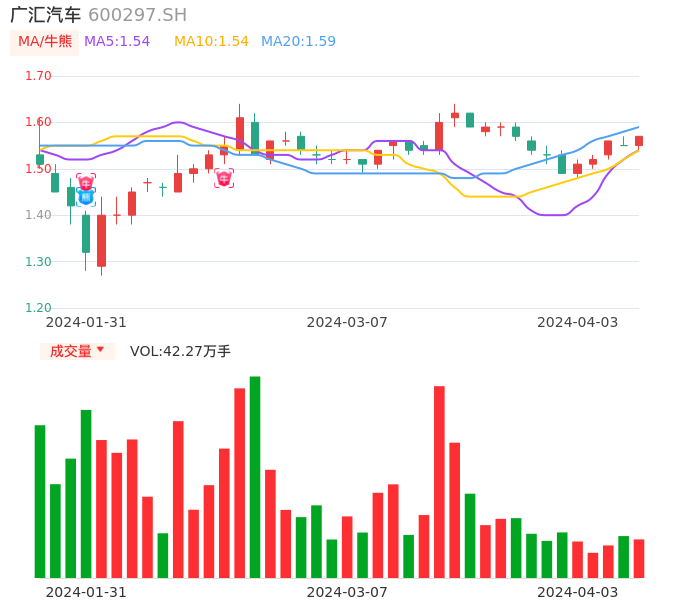This screenshot has width=686, height=606.
Task: Click the bull marker near mid-February candles
Action: (224, 178)
